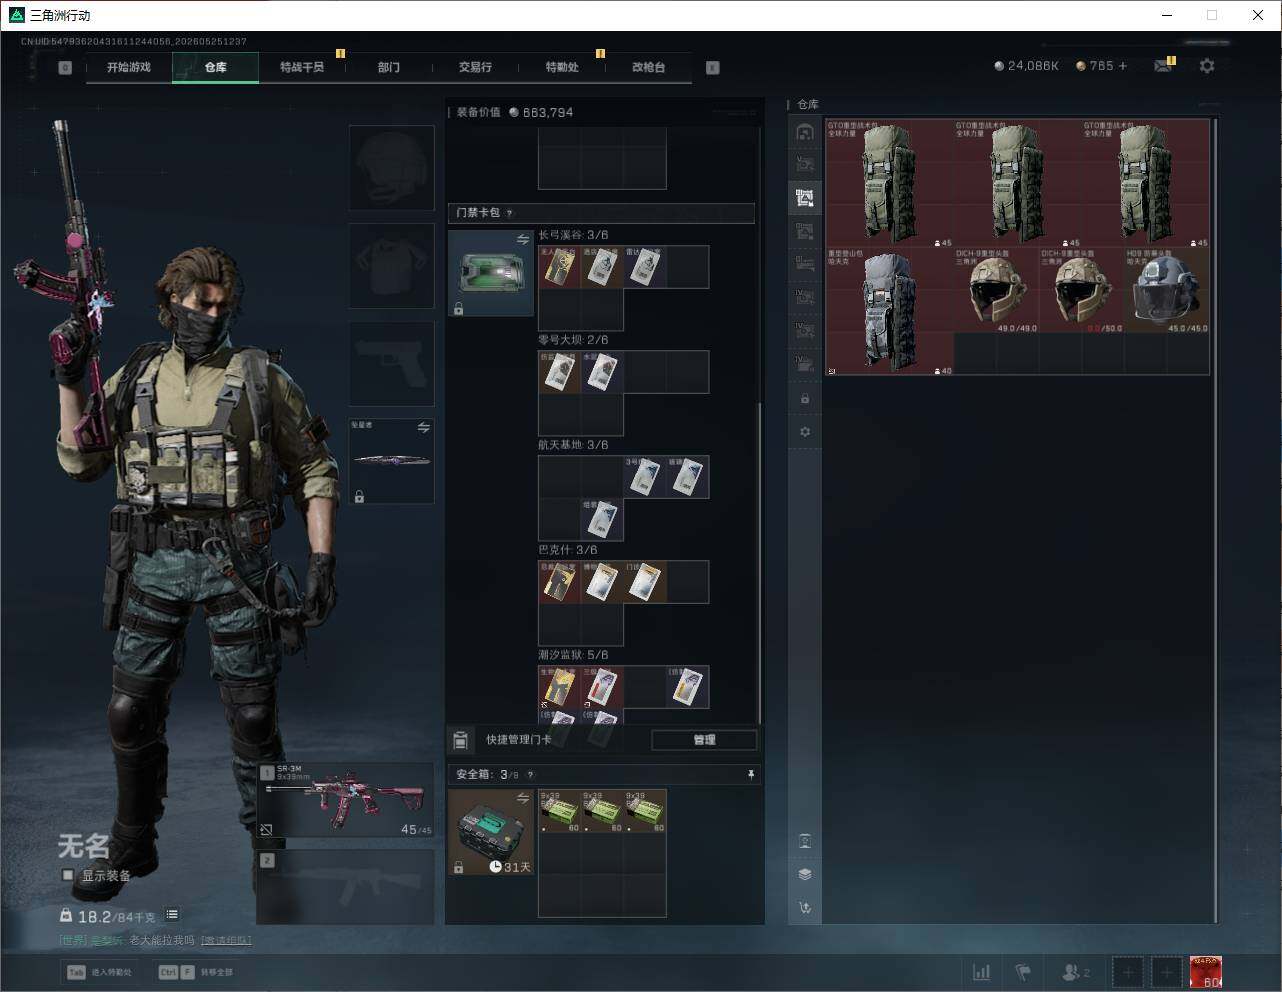
Task: Select the main stash icon atop the sidebar
Action: point(805,132)
